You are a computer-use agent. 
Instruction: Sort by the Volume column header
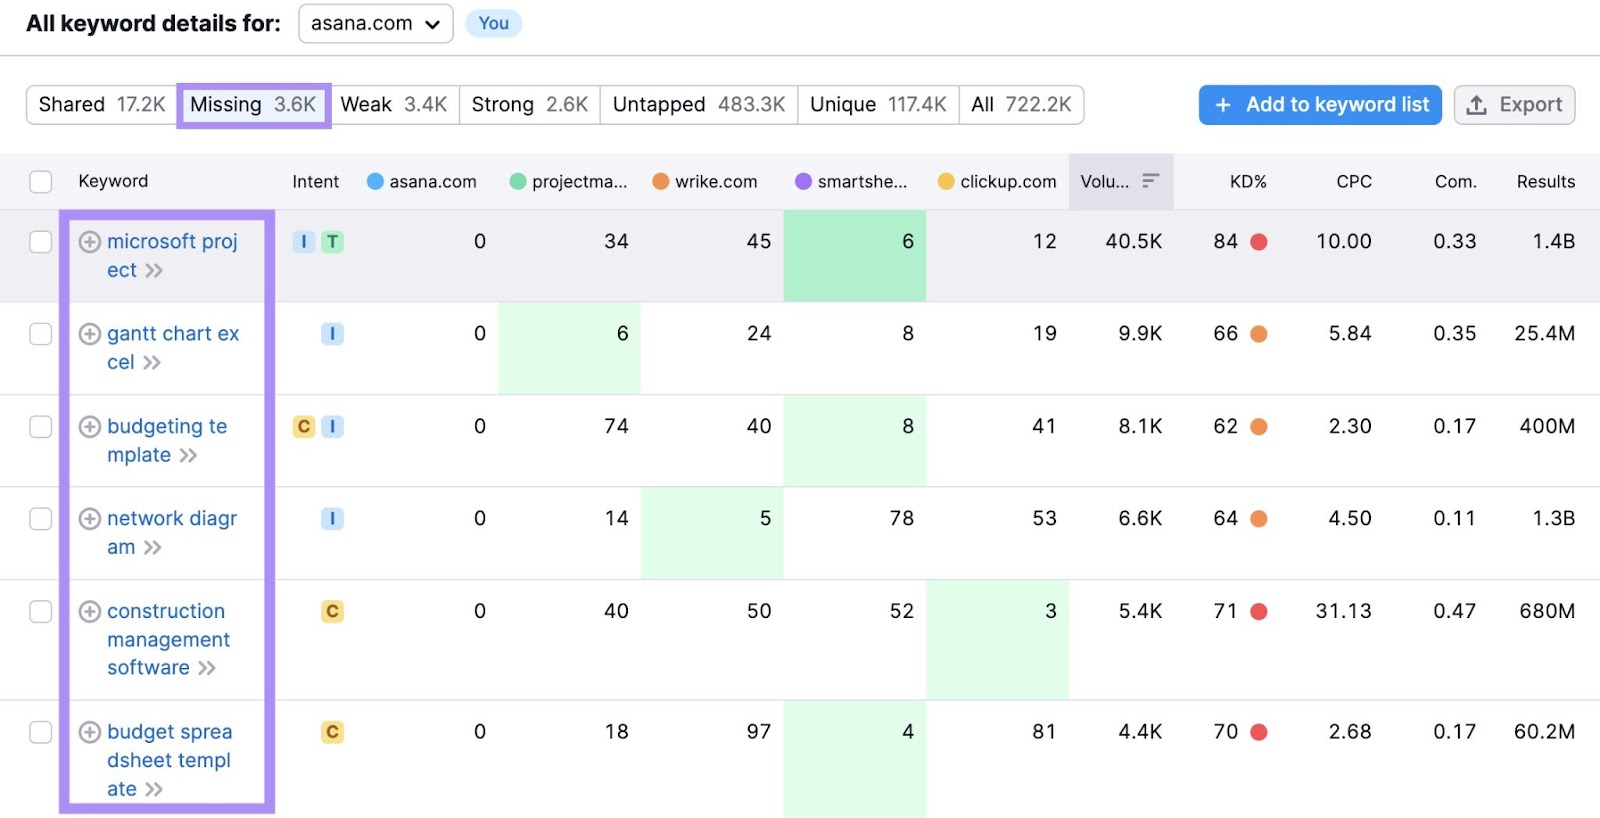click(1120, 181)
